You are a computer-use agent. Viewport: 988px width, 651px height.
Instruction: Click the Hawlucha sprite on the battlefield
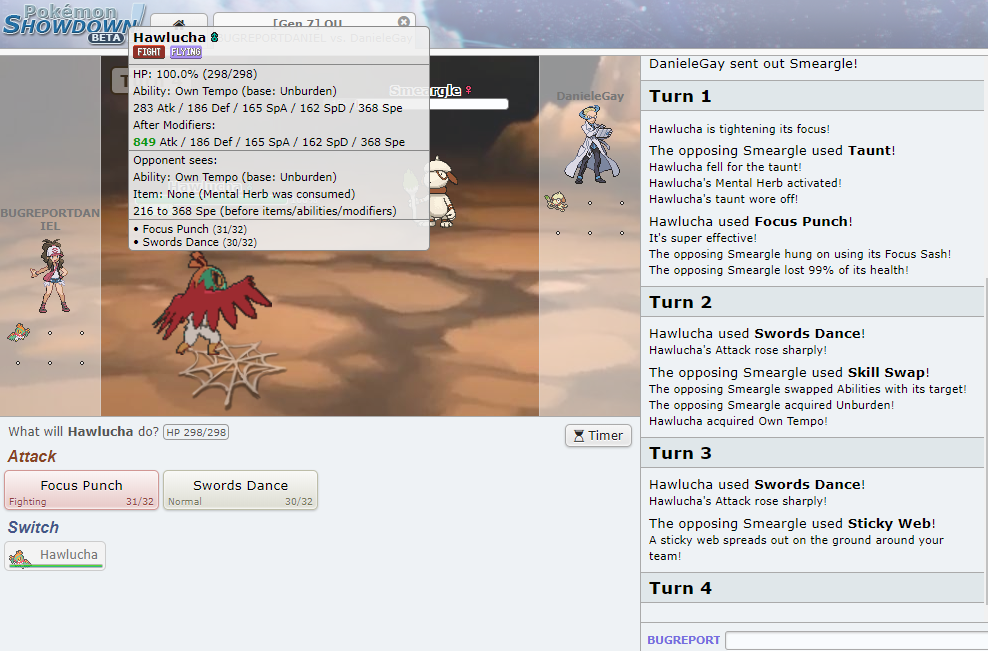(x=211, y=302)
